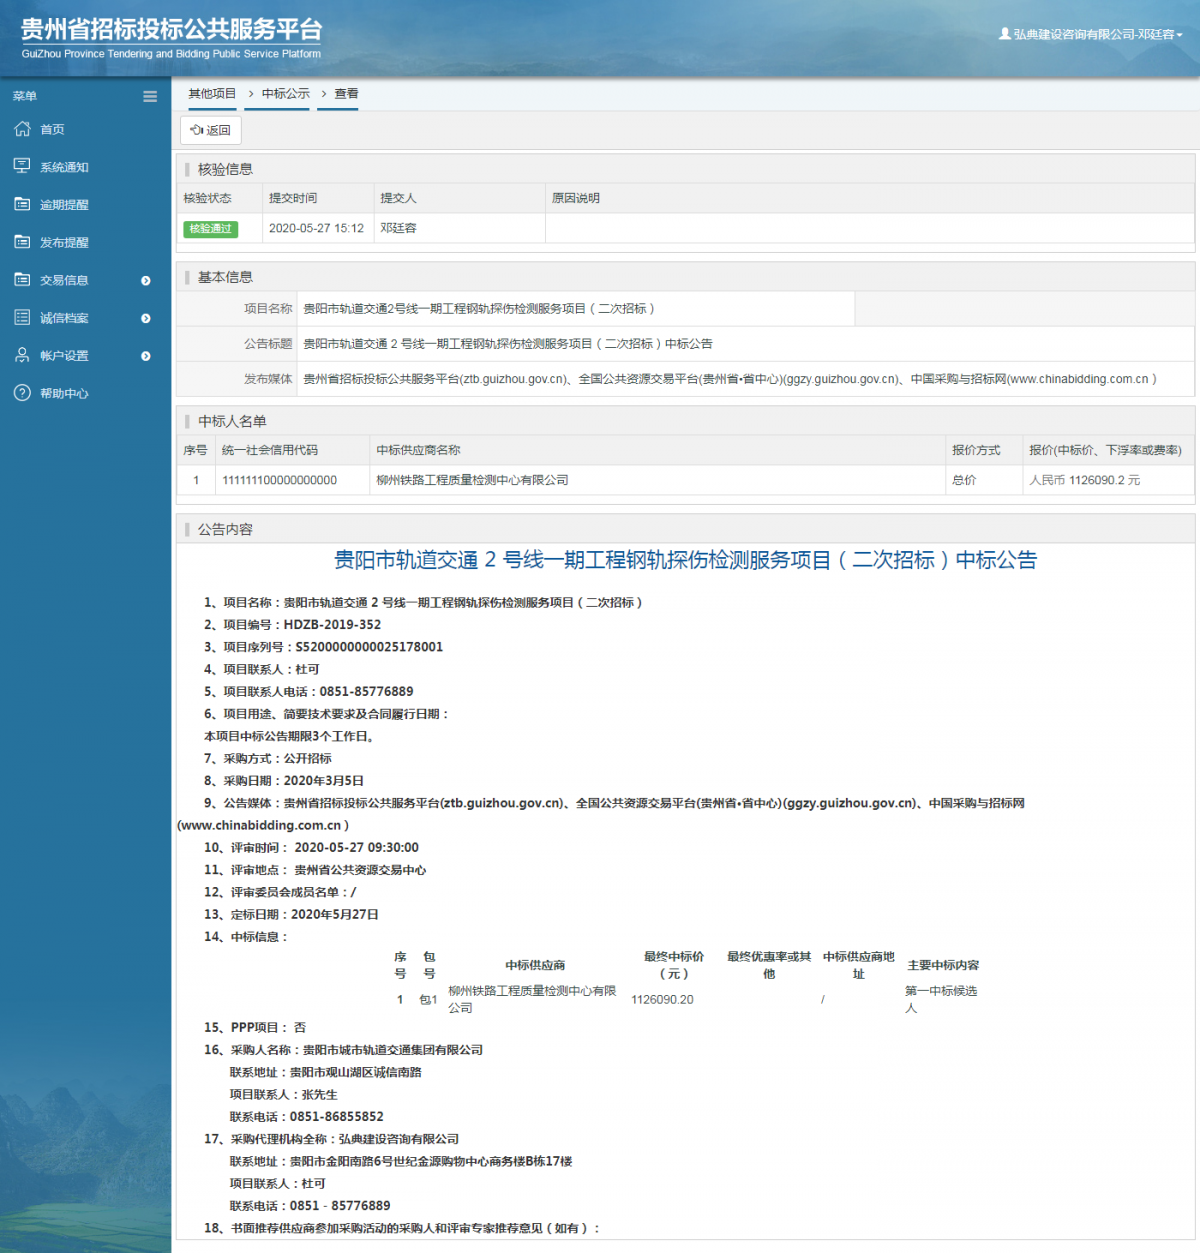Select project number HDZB-2019-352 line
Screen dimensions: 1200x1253
click(x=292, y=625)
